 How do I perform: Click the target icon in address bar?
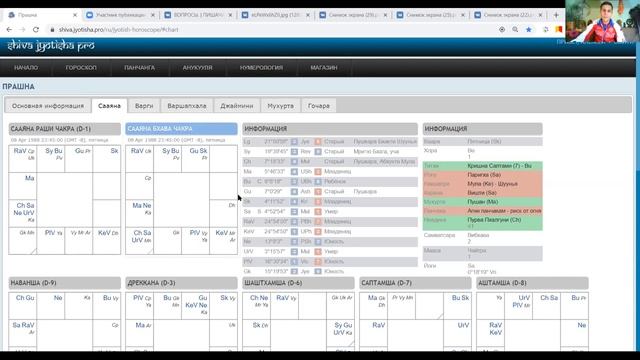(x=502, y=29)
